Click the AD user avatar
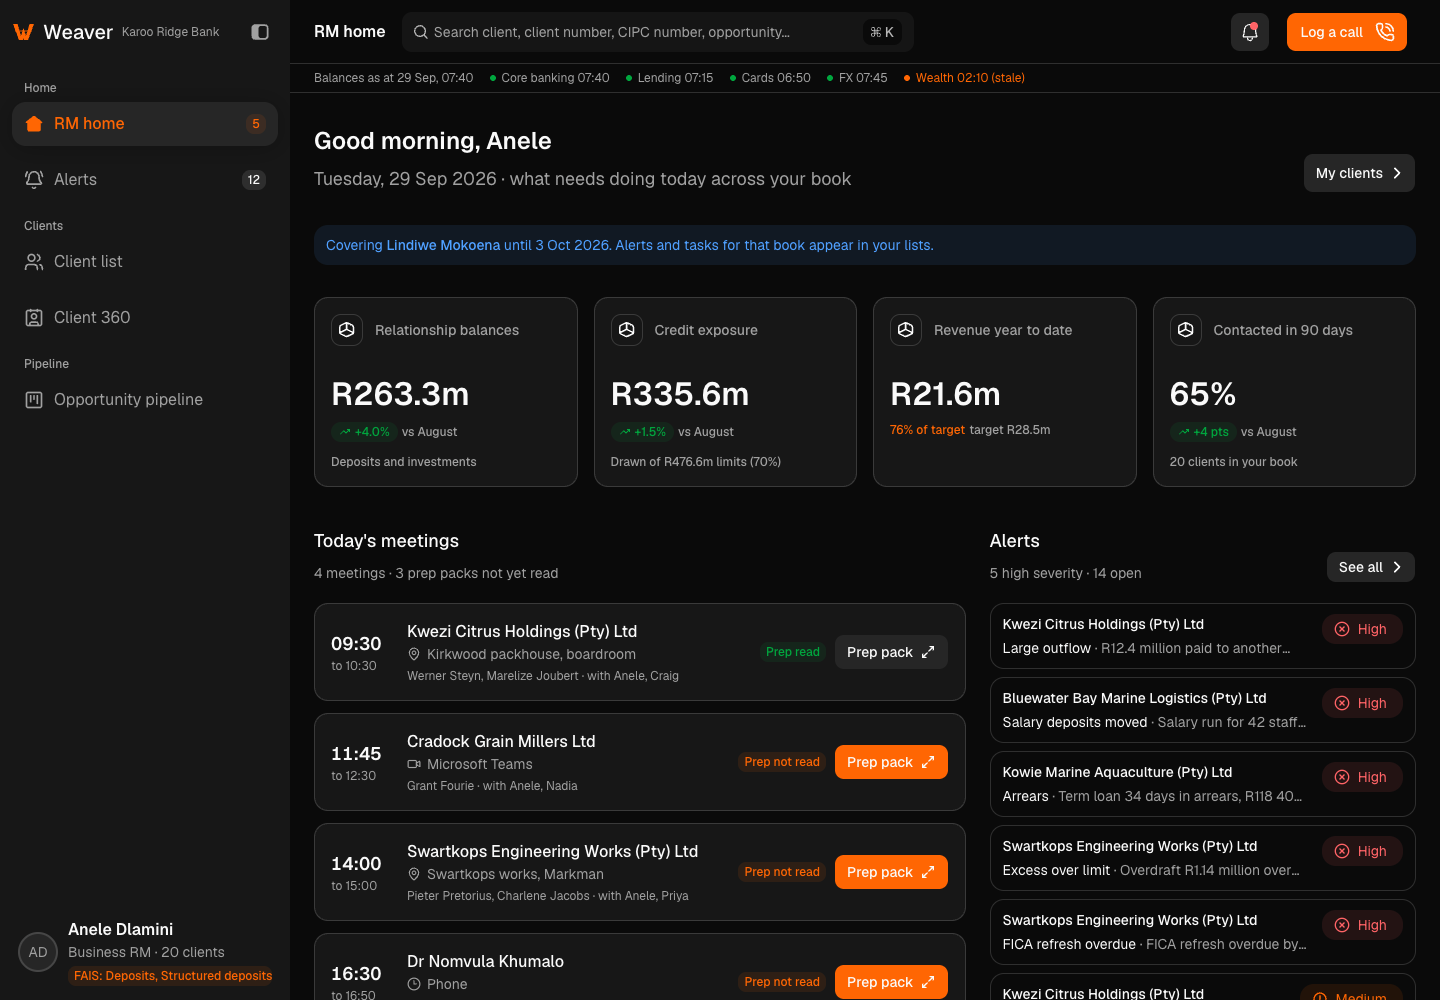Viewport: 1440px width, 1000px height. click(x=38, y=952)
